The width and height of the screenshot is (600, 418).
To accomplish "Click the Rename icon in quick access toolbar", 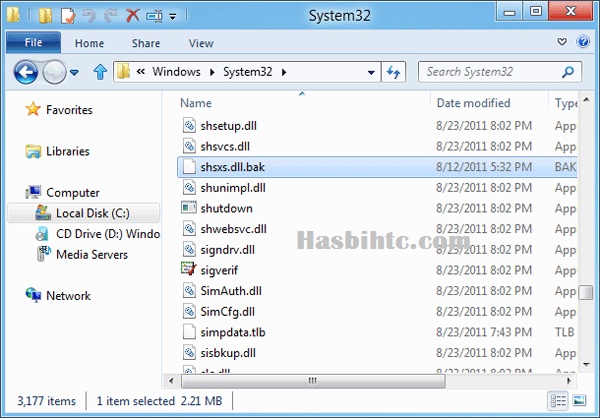I will pyautogui.click(x=154, y=16).
